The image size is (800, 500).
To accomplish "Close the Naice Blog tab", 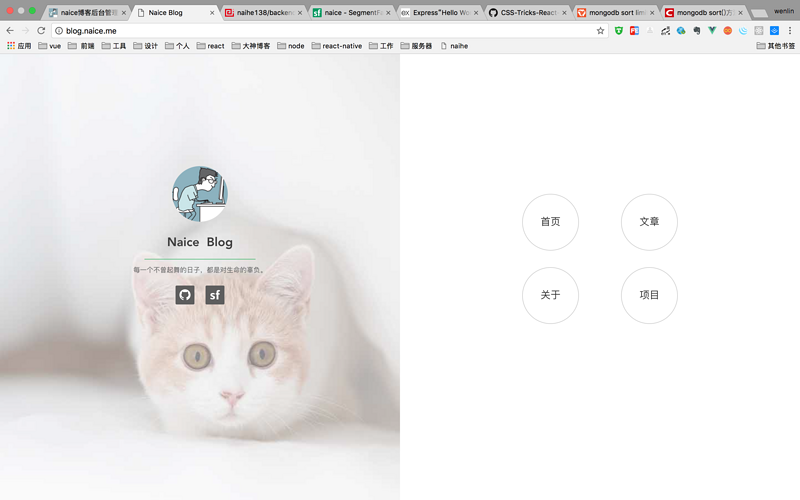I will point(212,13).
